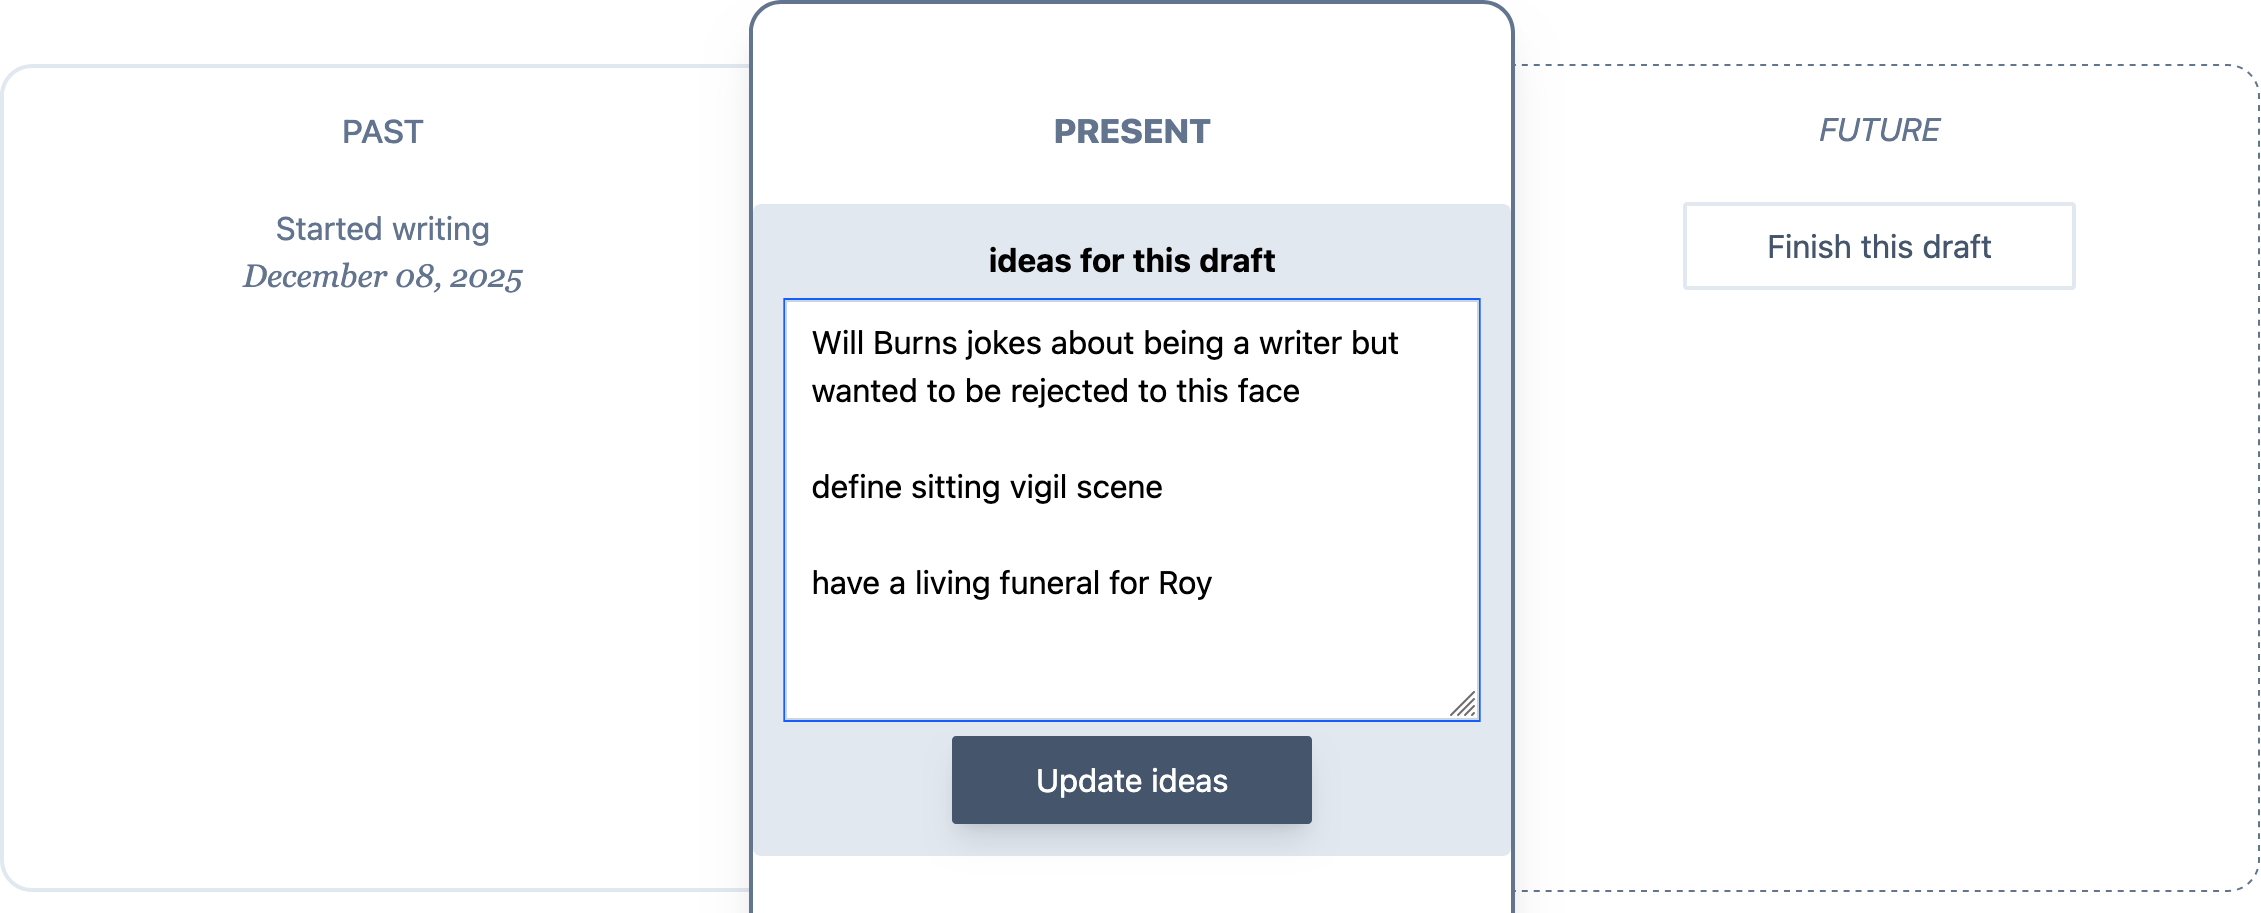Click the Started writing label
Screen dimensions: 2261x913
(x=383, y=228)
